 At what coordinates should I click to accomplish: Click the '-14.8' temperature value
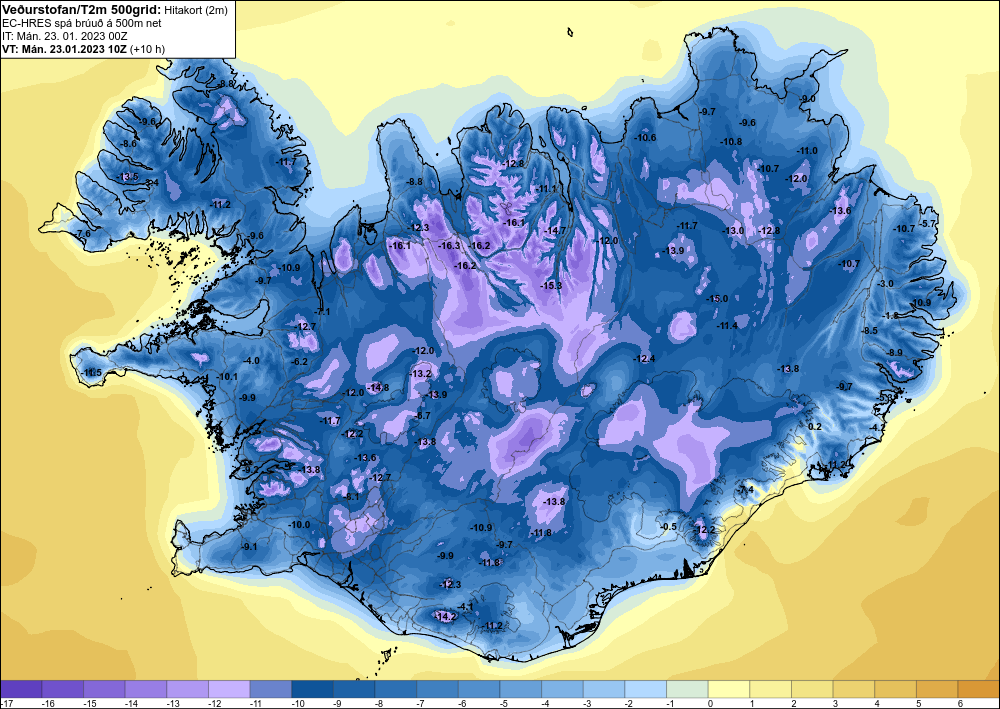pos(379,388)
